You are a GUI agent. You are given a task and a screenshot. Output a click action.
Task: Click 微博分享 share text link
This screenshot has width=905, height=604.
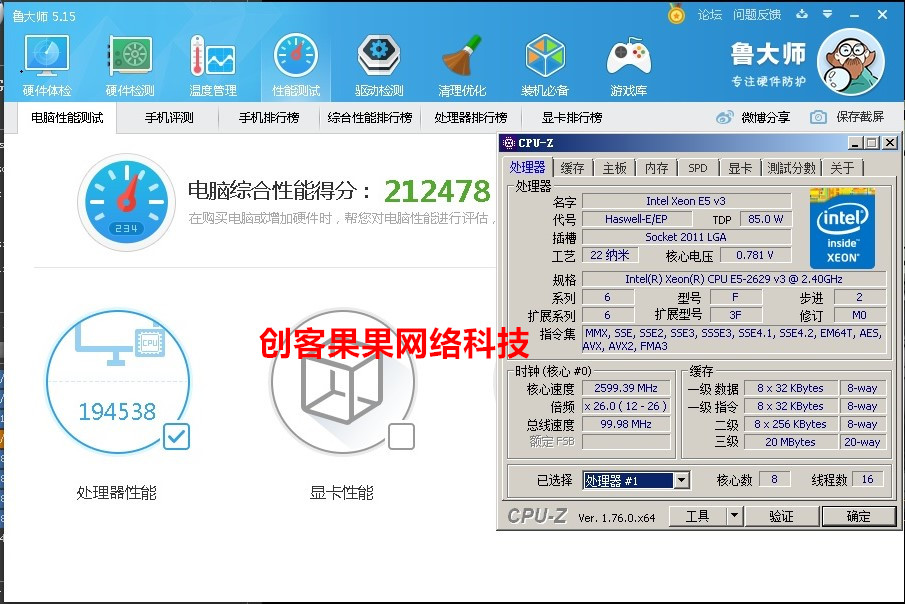tap(765, 118)
